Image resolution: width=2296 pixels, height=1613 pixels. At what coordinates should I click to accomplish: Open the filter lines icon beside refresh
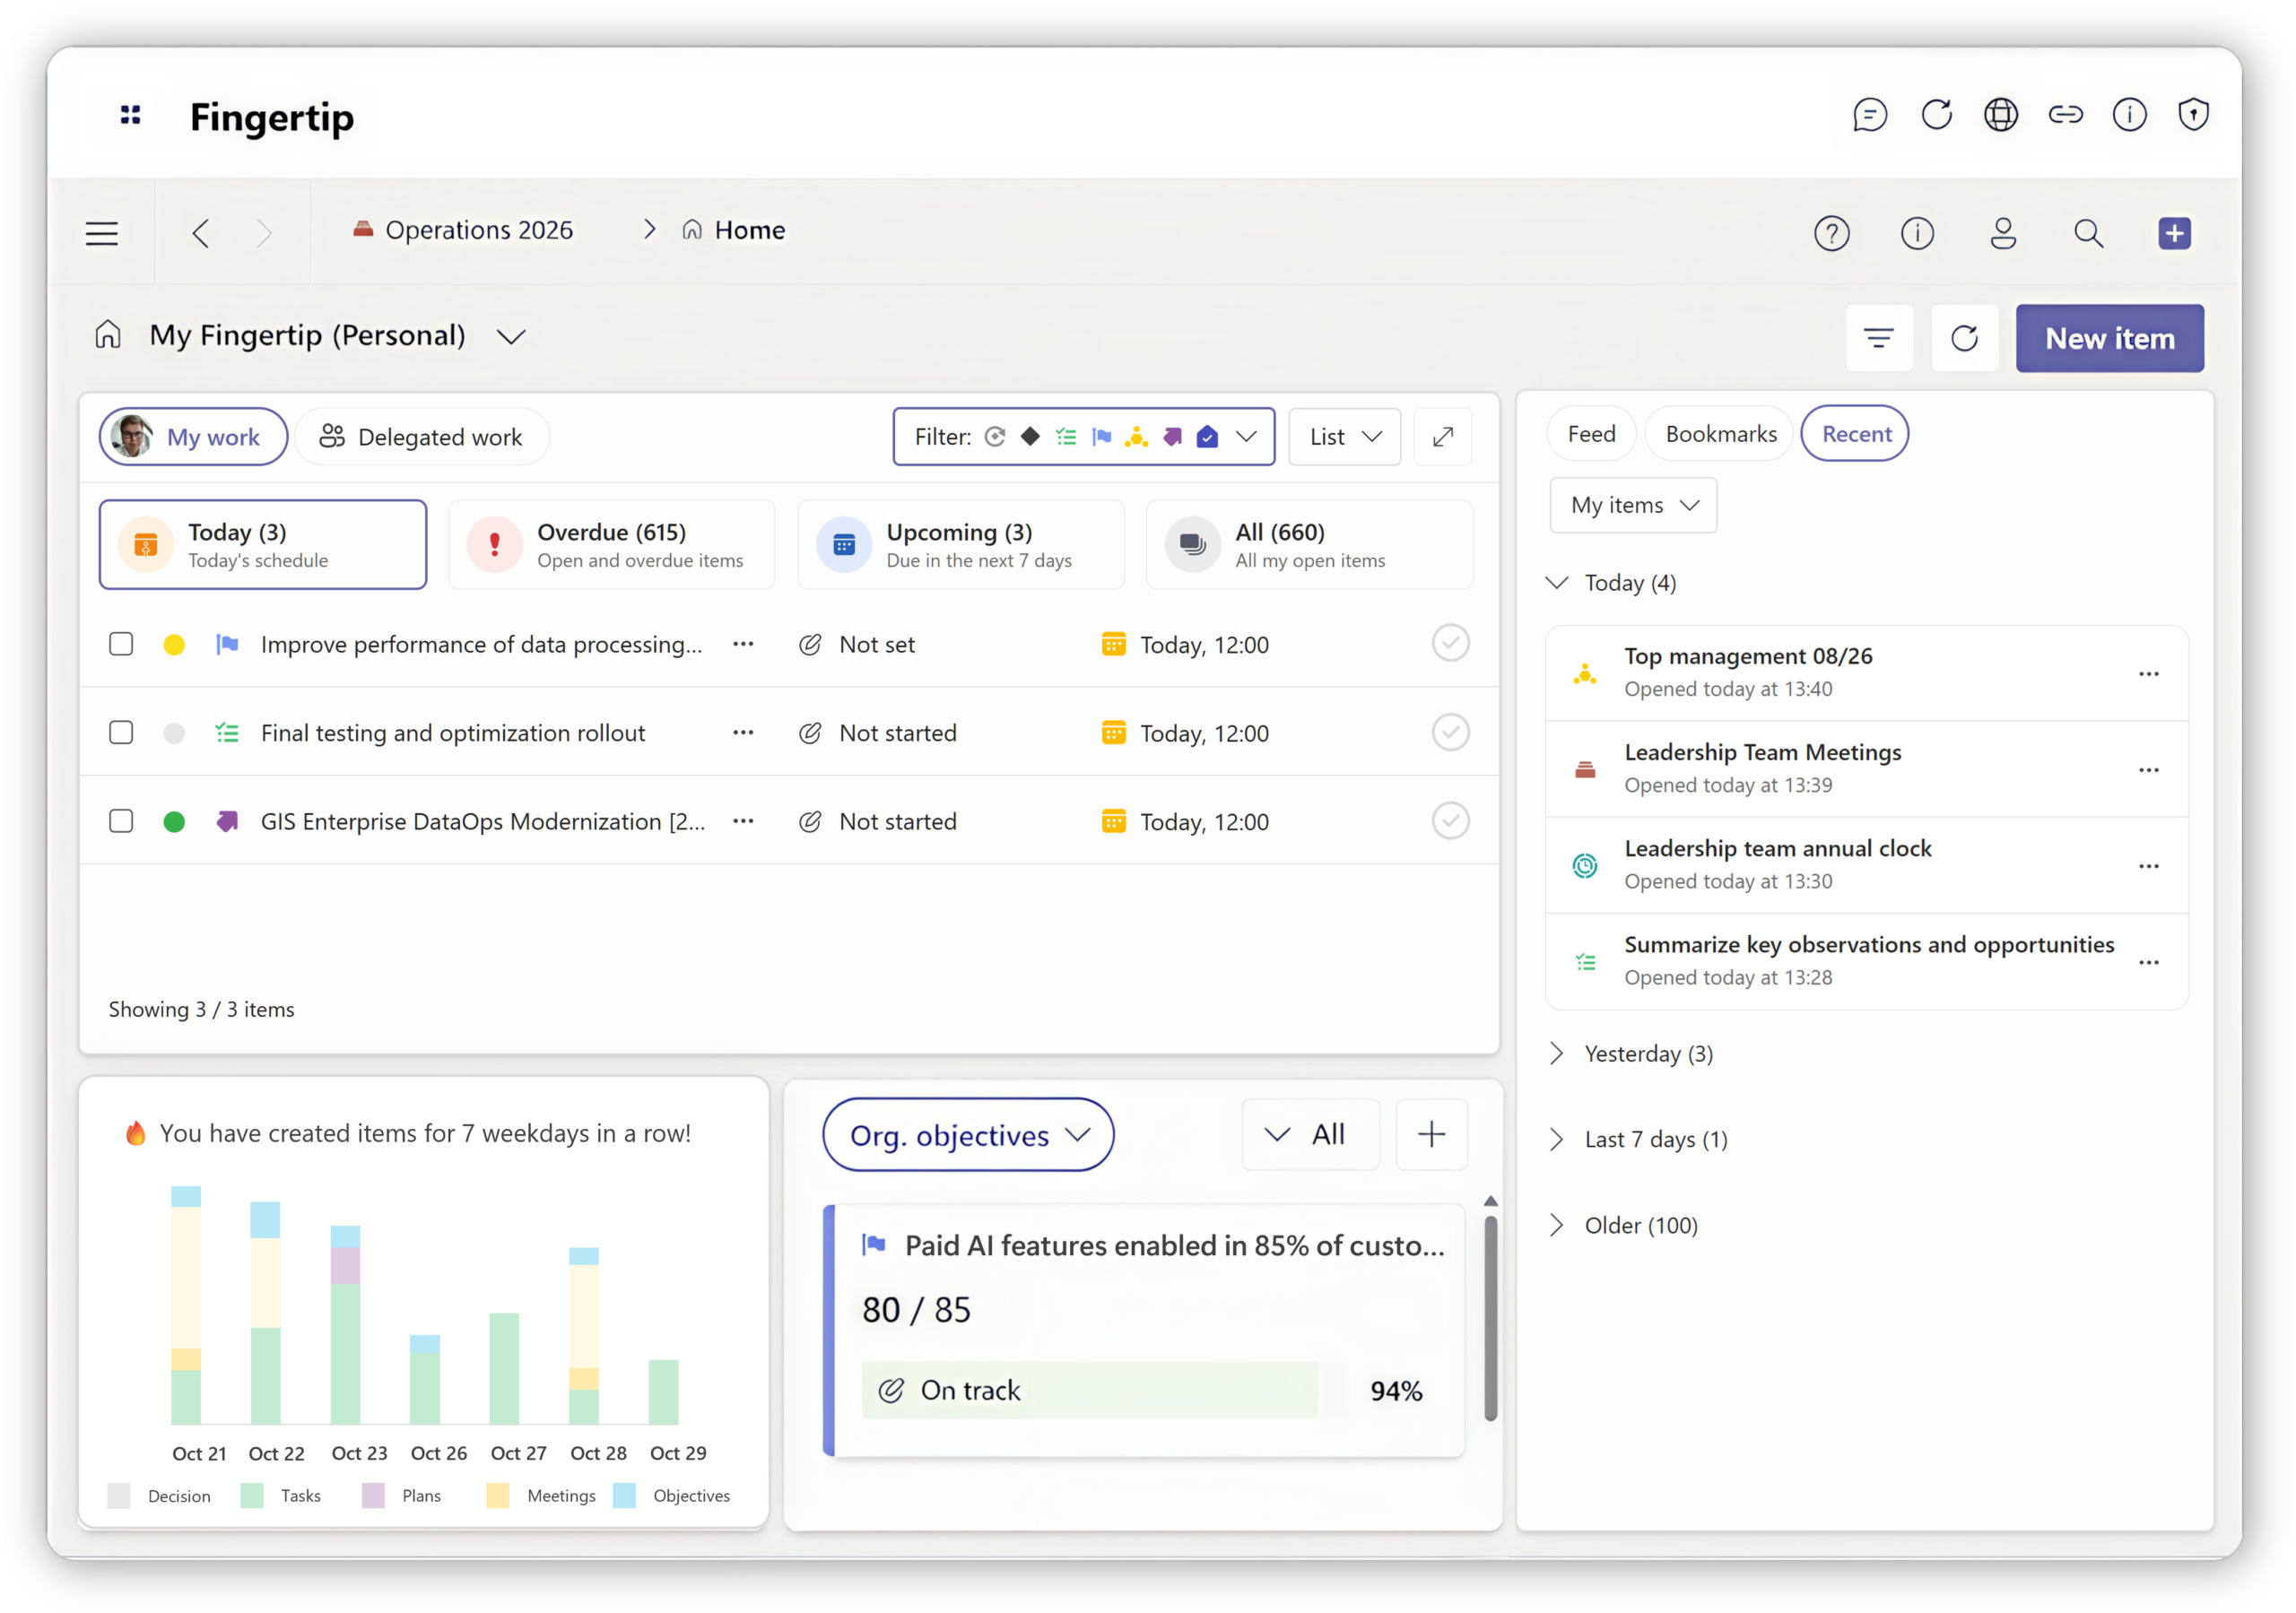click(1878, 338)
